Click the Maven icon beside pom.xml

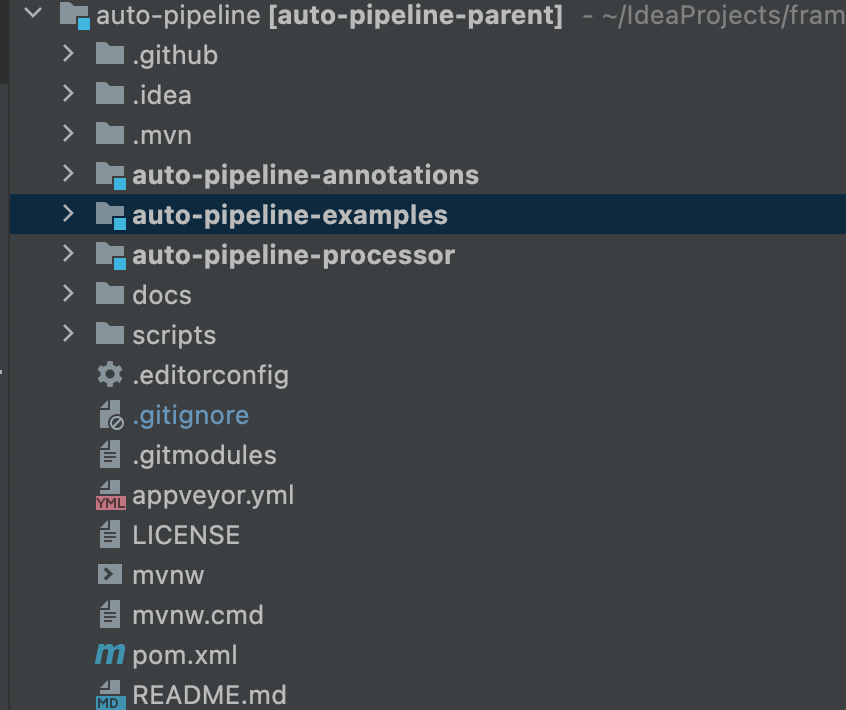(110, 655)
